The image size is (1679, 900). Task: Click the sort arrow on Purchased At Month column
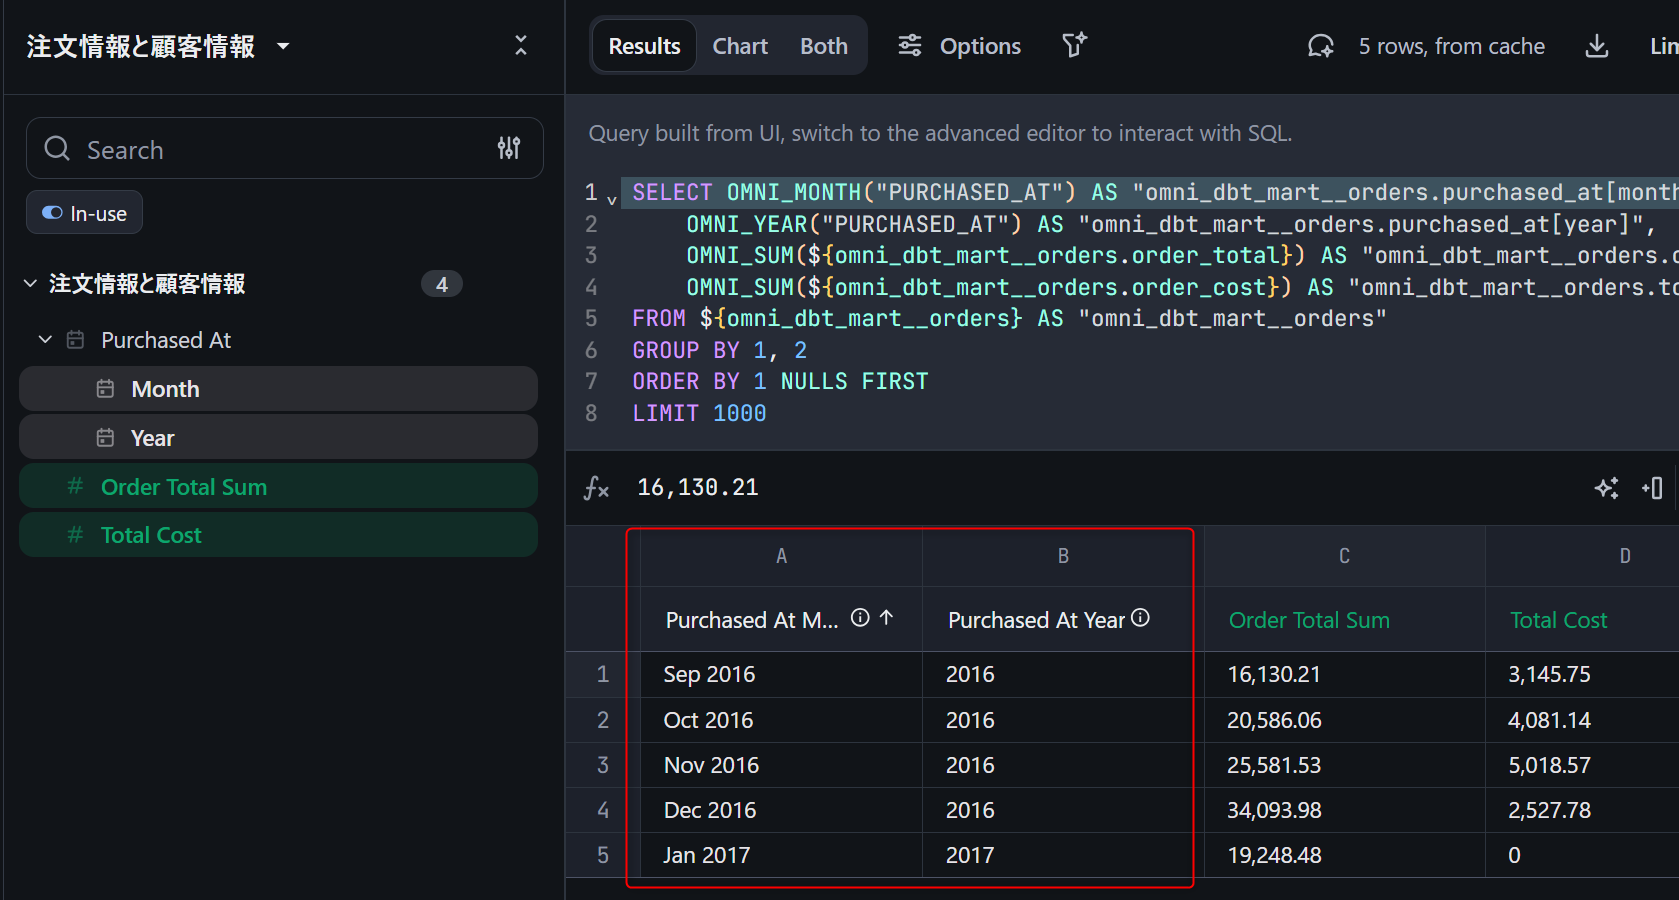(886, 619)
